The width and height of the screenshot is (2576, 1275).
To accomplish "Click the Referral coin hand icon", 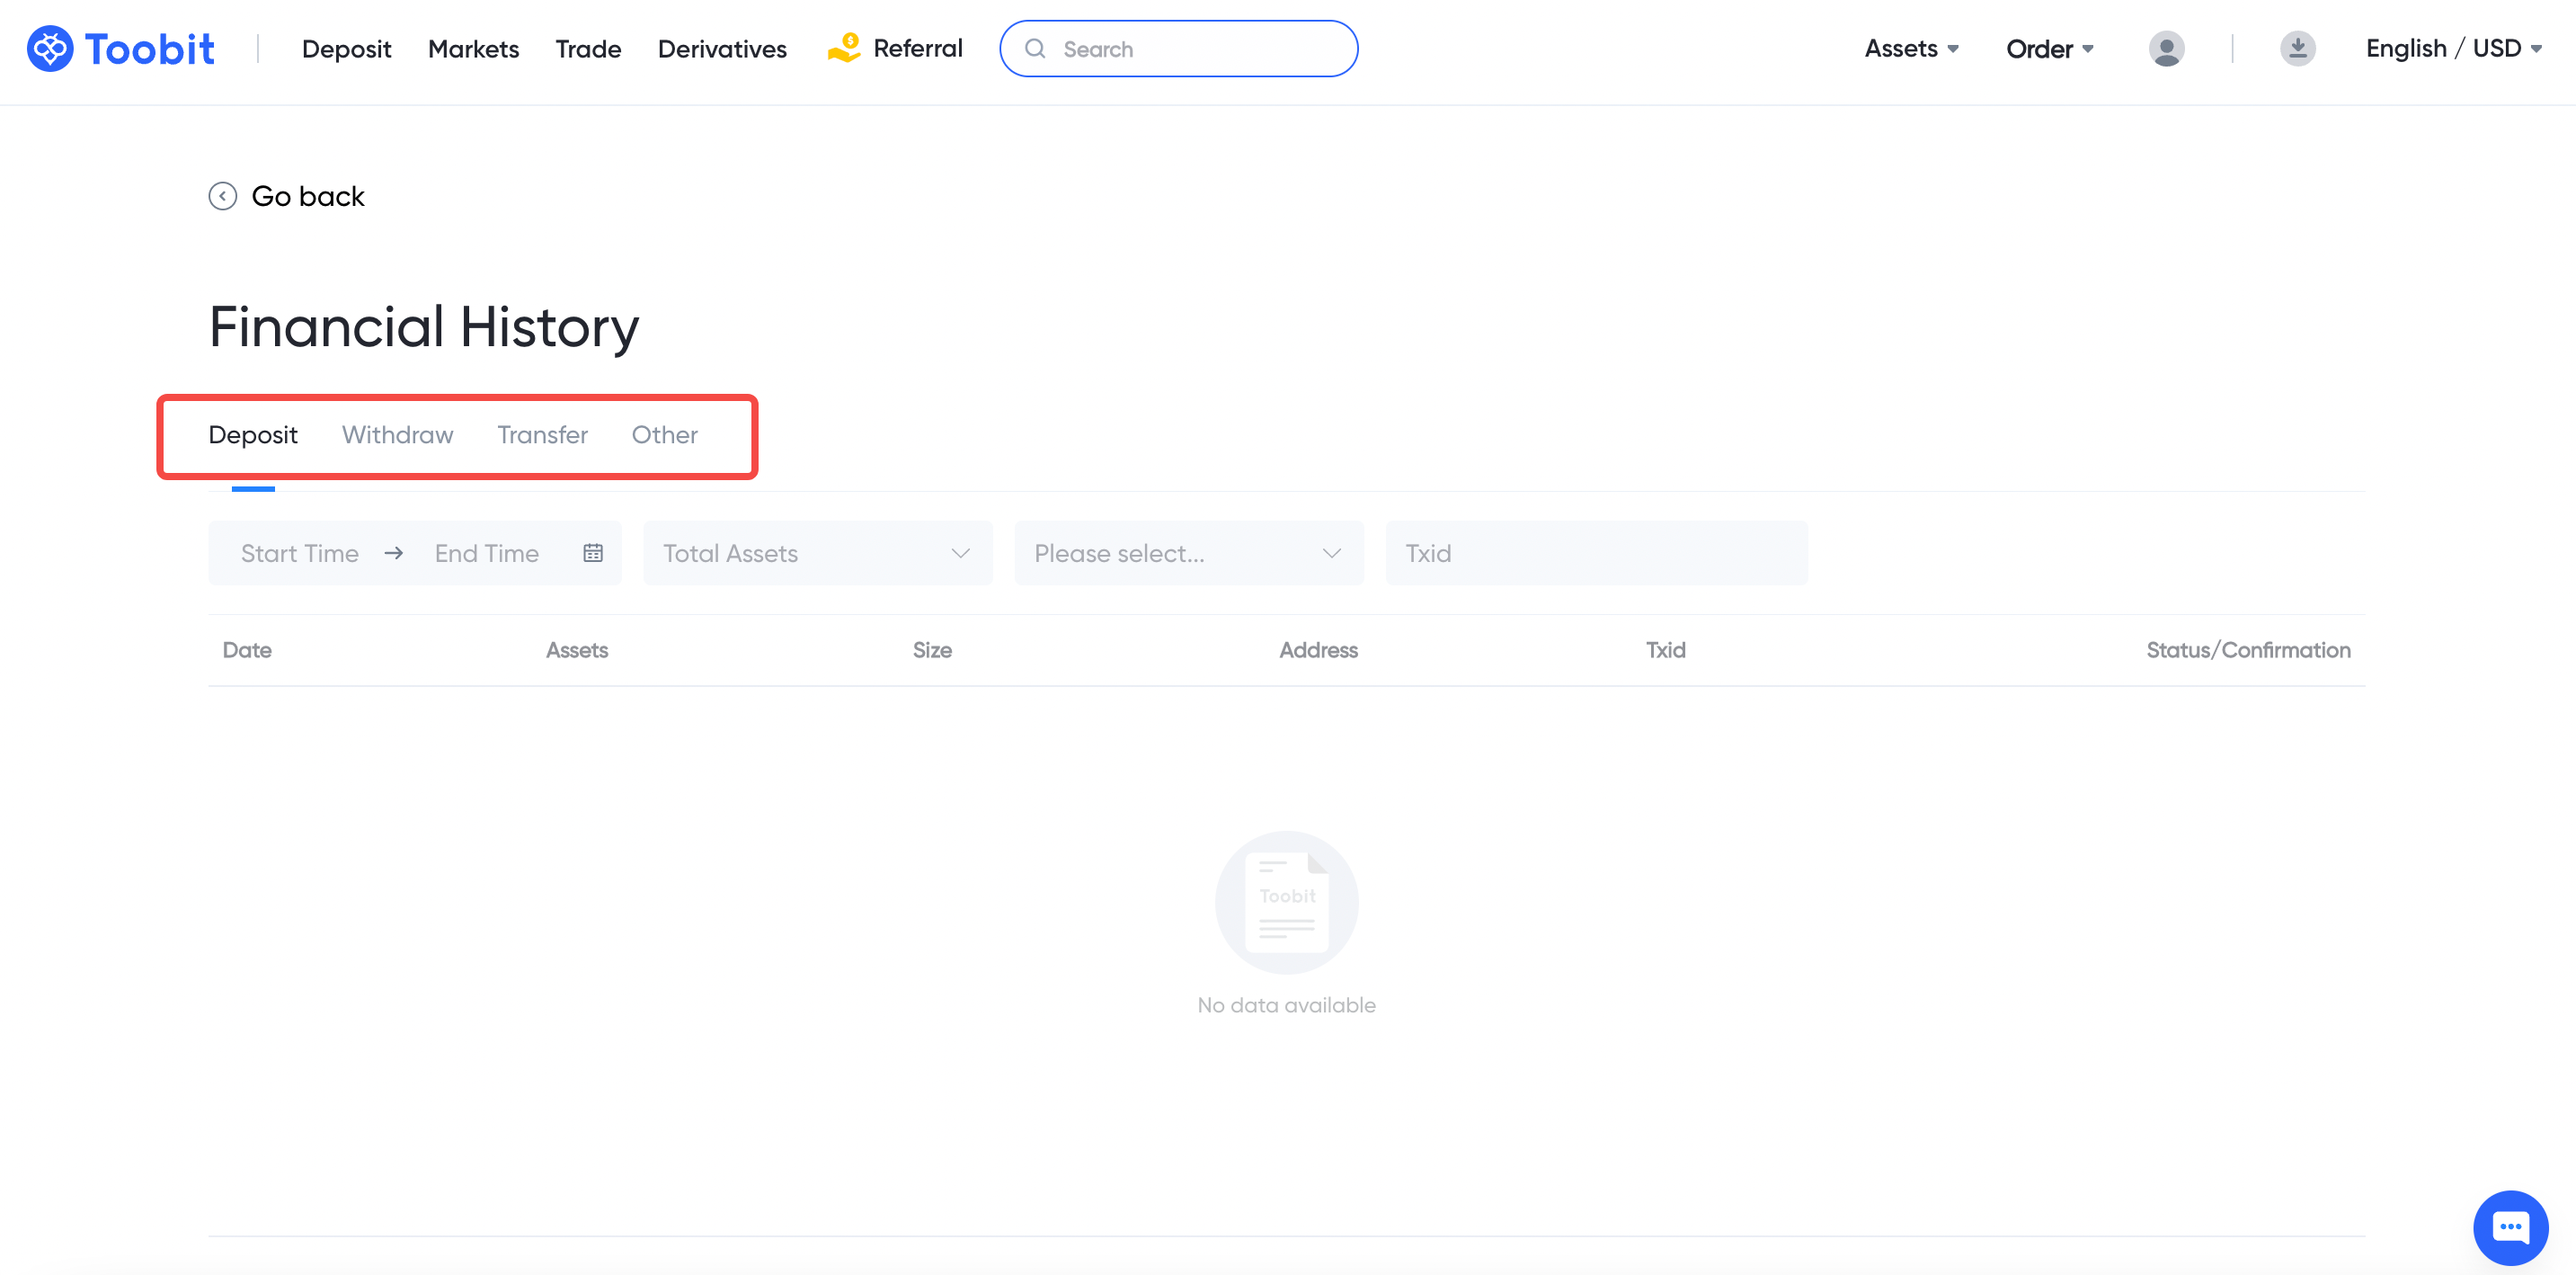I will 844,48.
